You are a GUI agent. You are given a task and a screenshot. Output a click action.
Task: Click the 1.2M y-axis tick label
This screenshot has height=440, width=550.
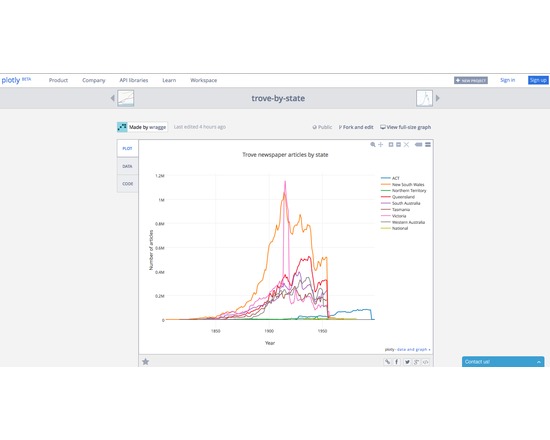pos(160,176)
